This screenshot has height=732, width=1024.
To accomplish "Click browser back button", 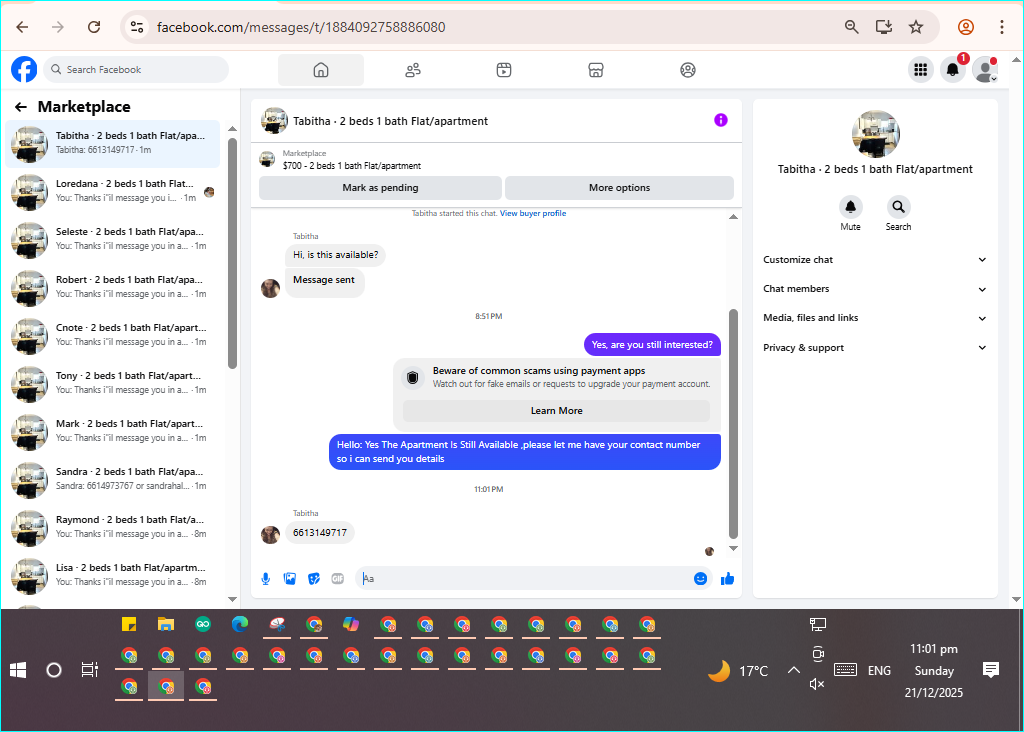I will coord(22,27).
